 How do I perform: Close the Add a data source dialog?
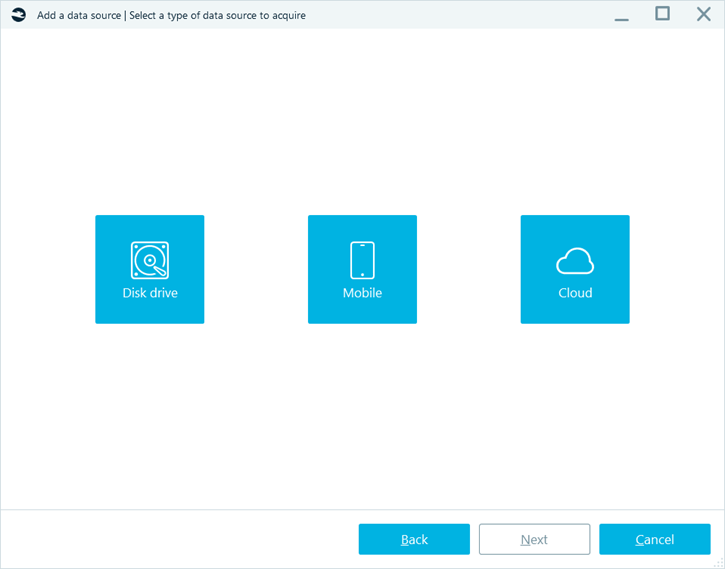pos(703,14)
